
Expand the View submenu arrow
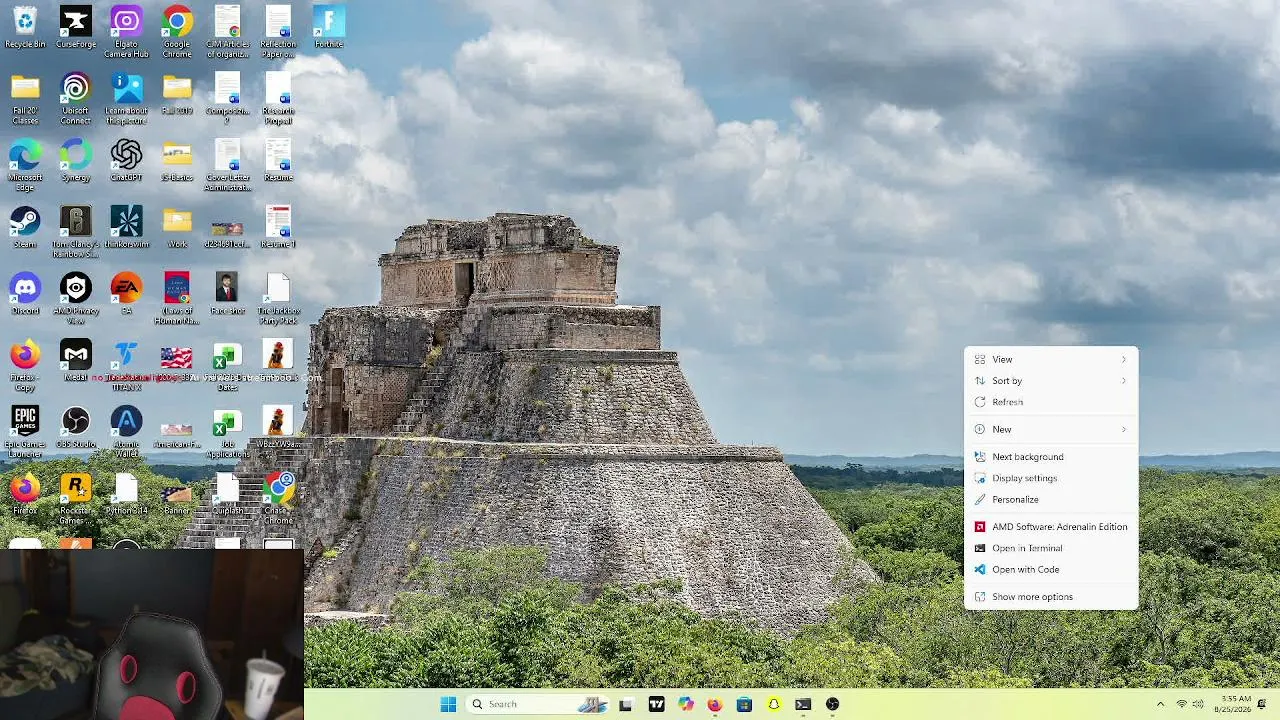[x=1123, y=359]
